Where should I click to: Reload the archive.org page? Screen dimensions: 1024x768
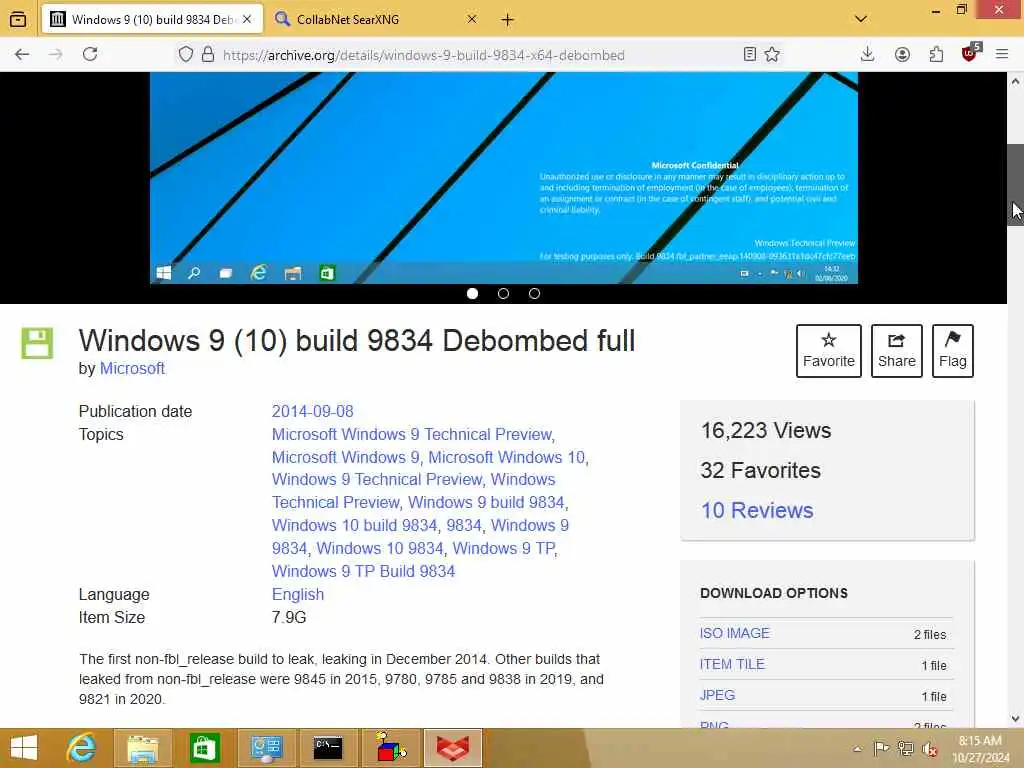(x=90, y=54)
